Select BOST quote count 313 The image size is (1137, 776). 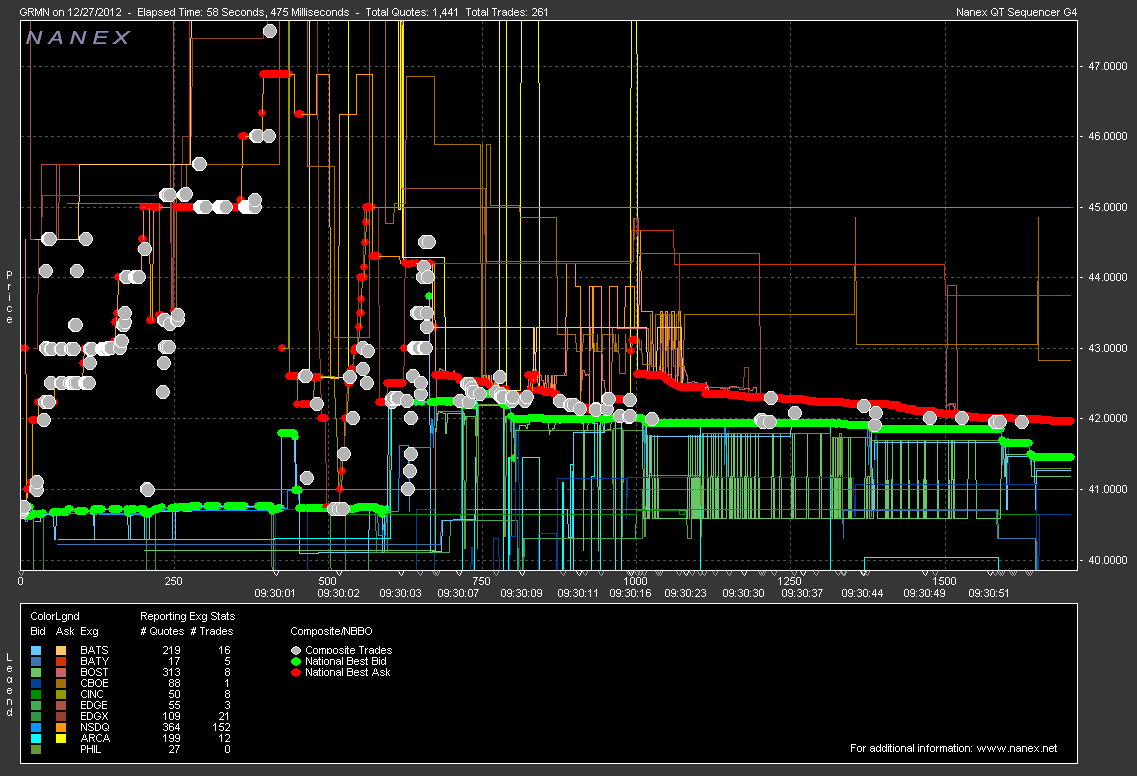tap(171, 672)
